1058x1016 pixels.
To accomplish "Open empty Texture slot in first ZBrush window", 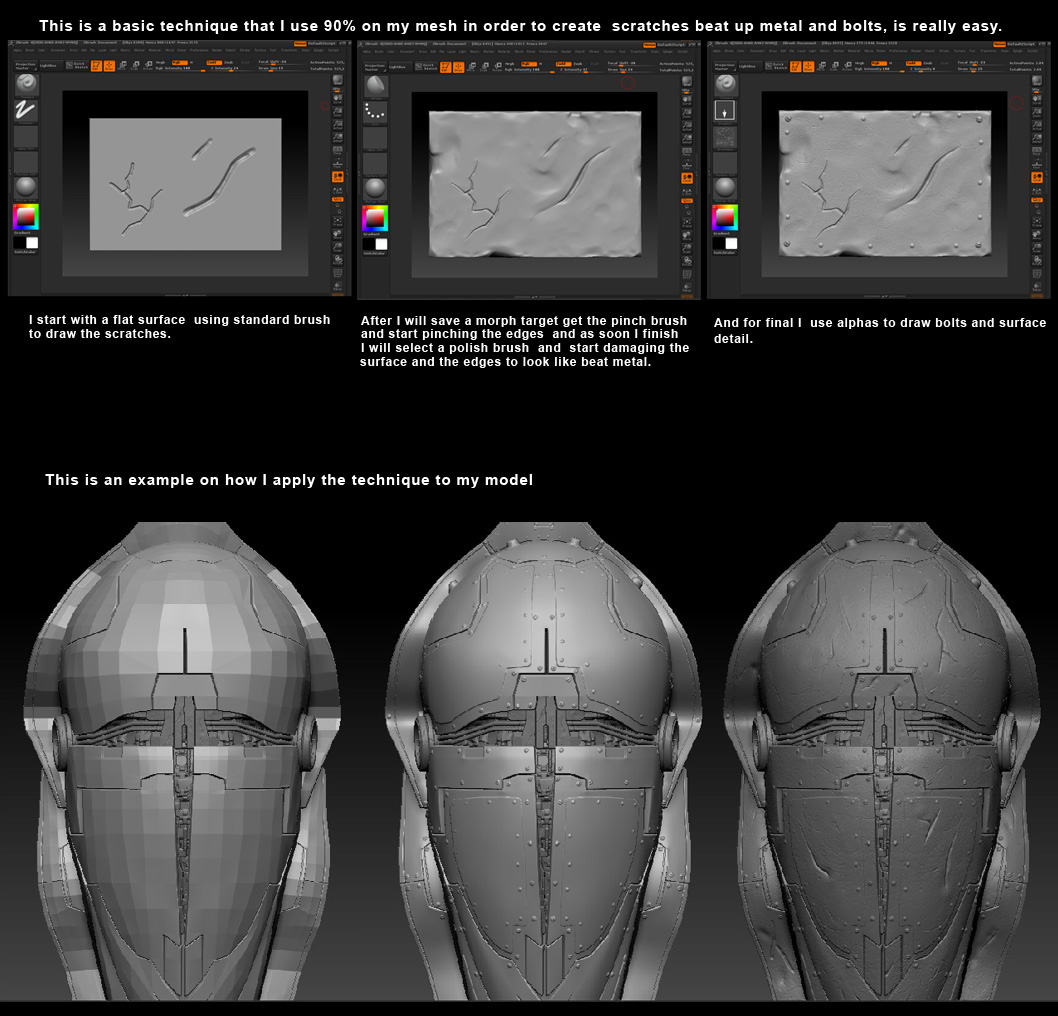I will tap(26, 163).
